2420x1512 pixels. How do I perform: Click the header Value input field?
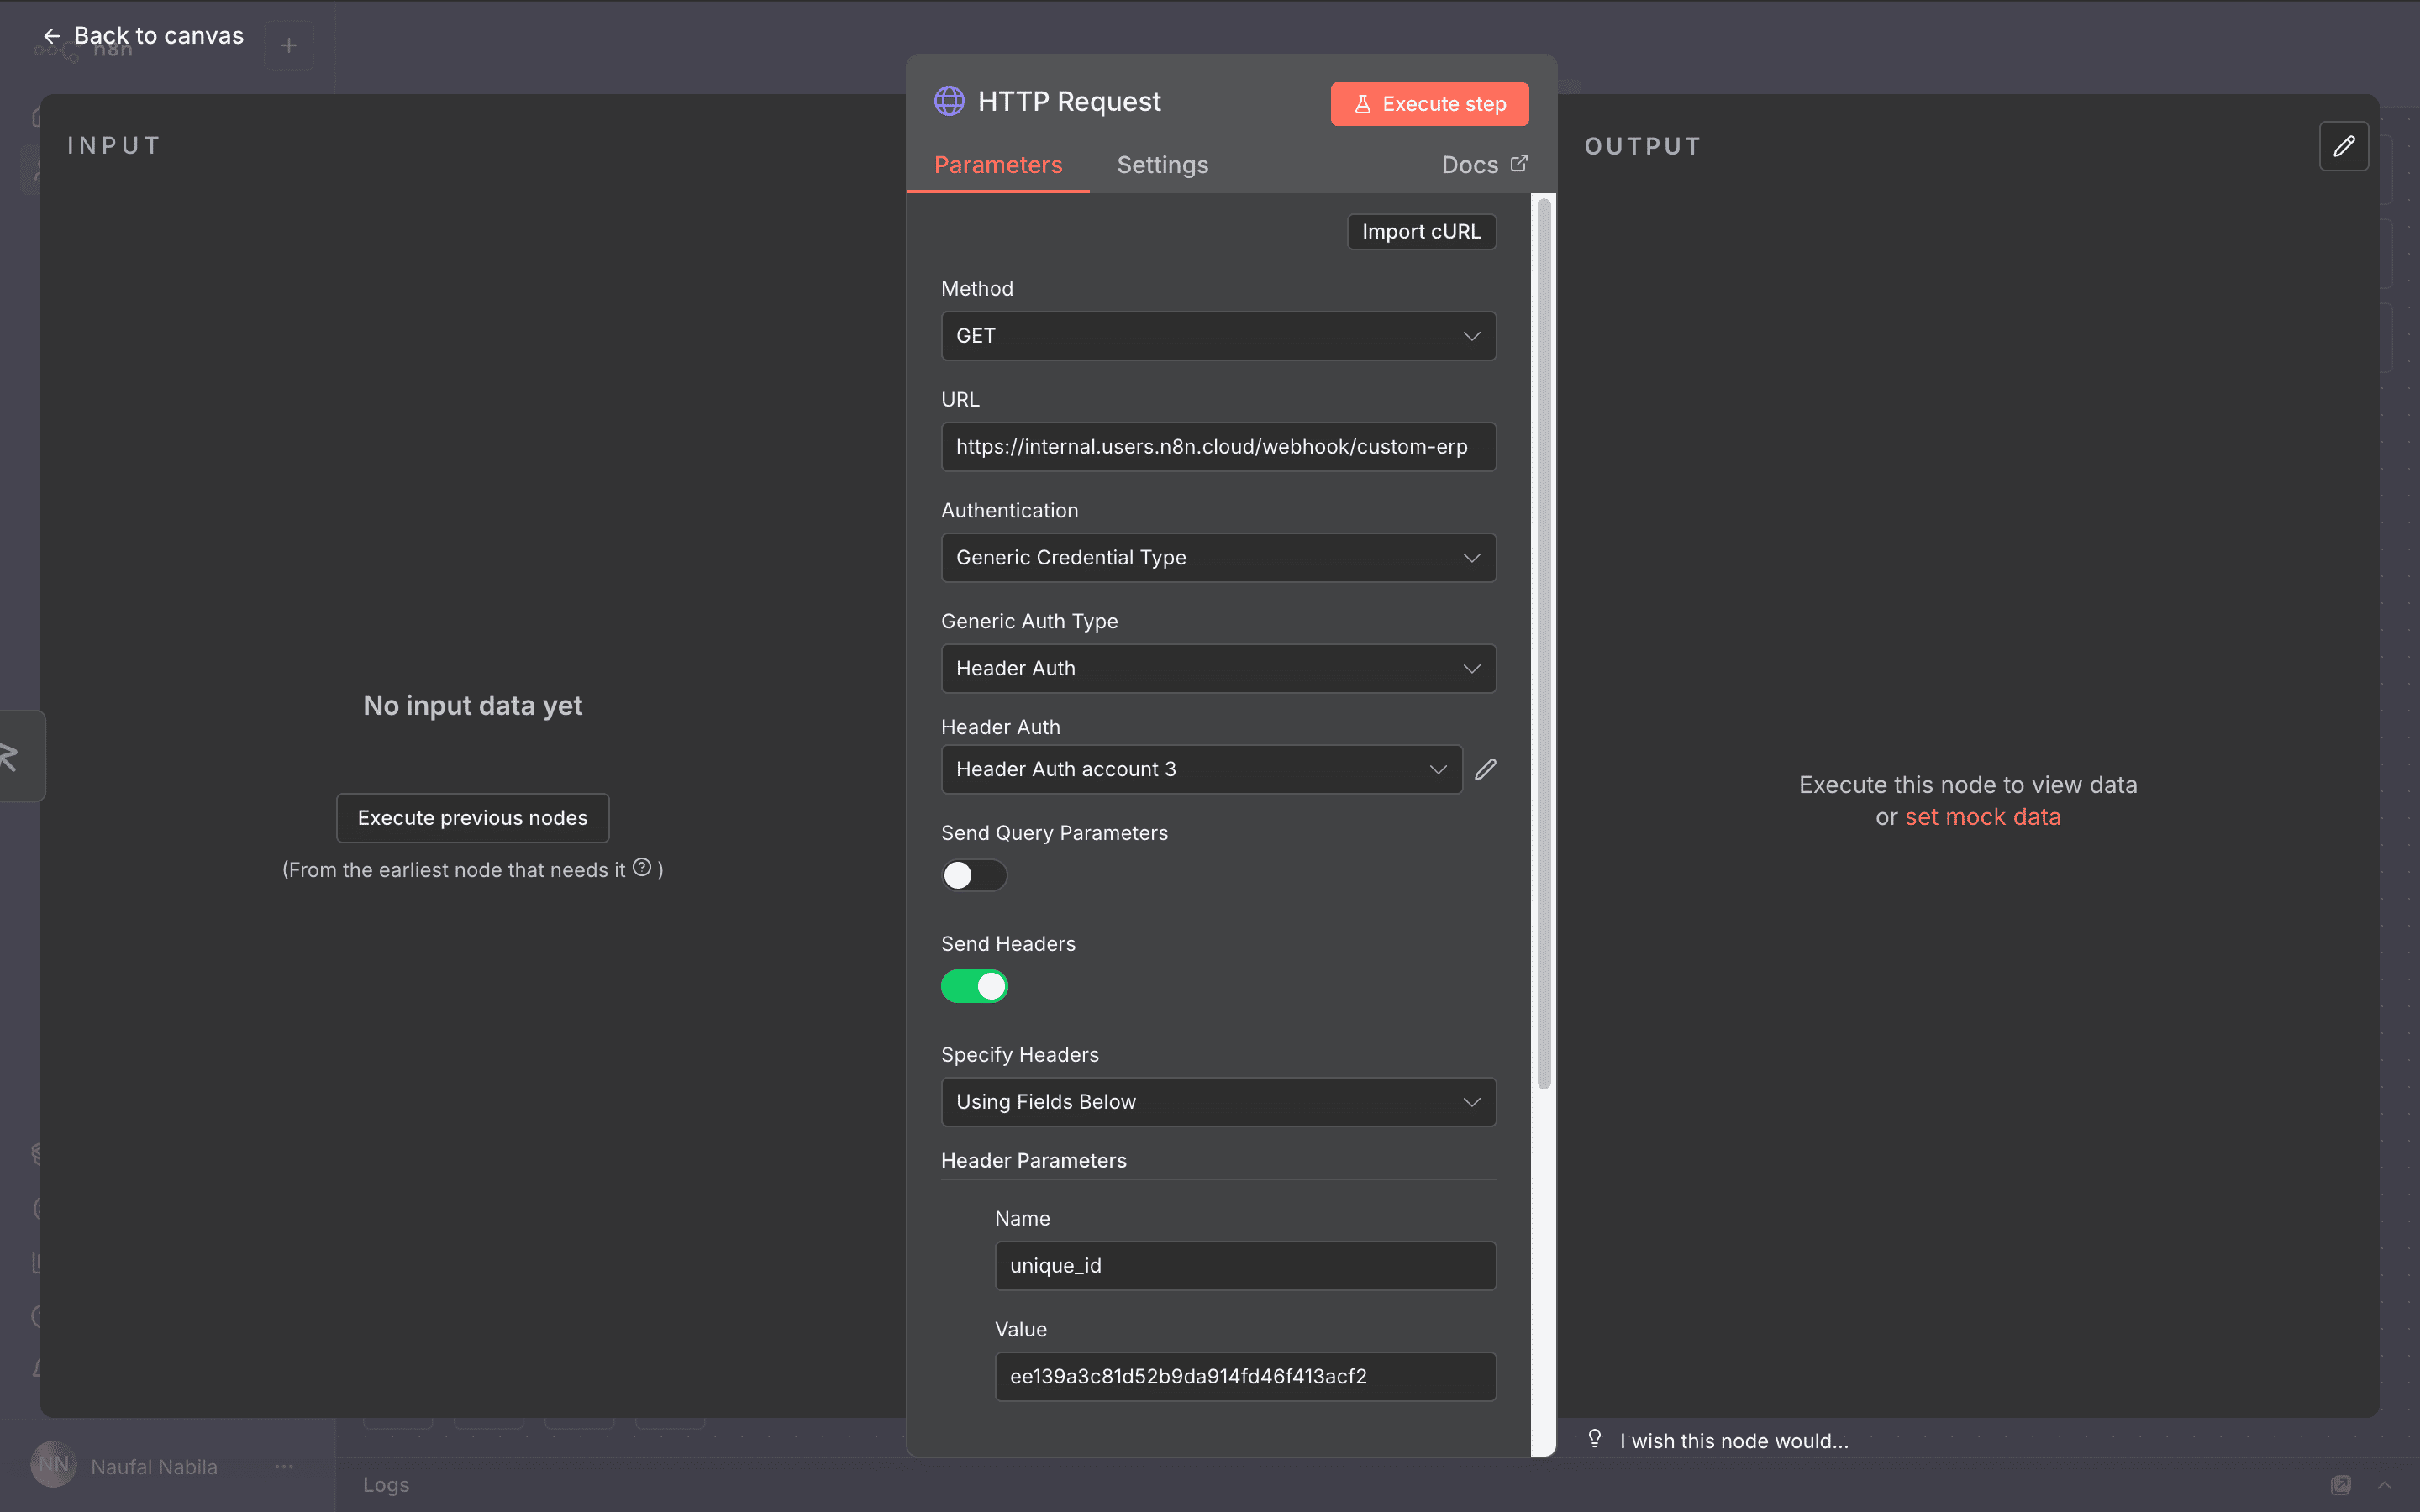coord(1245,1377)
